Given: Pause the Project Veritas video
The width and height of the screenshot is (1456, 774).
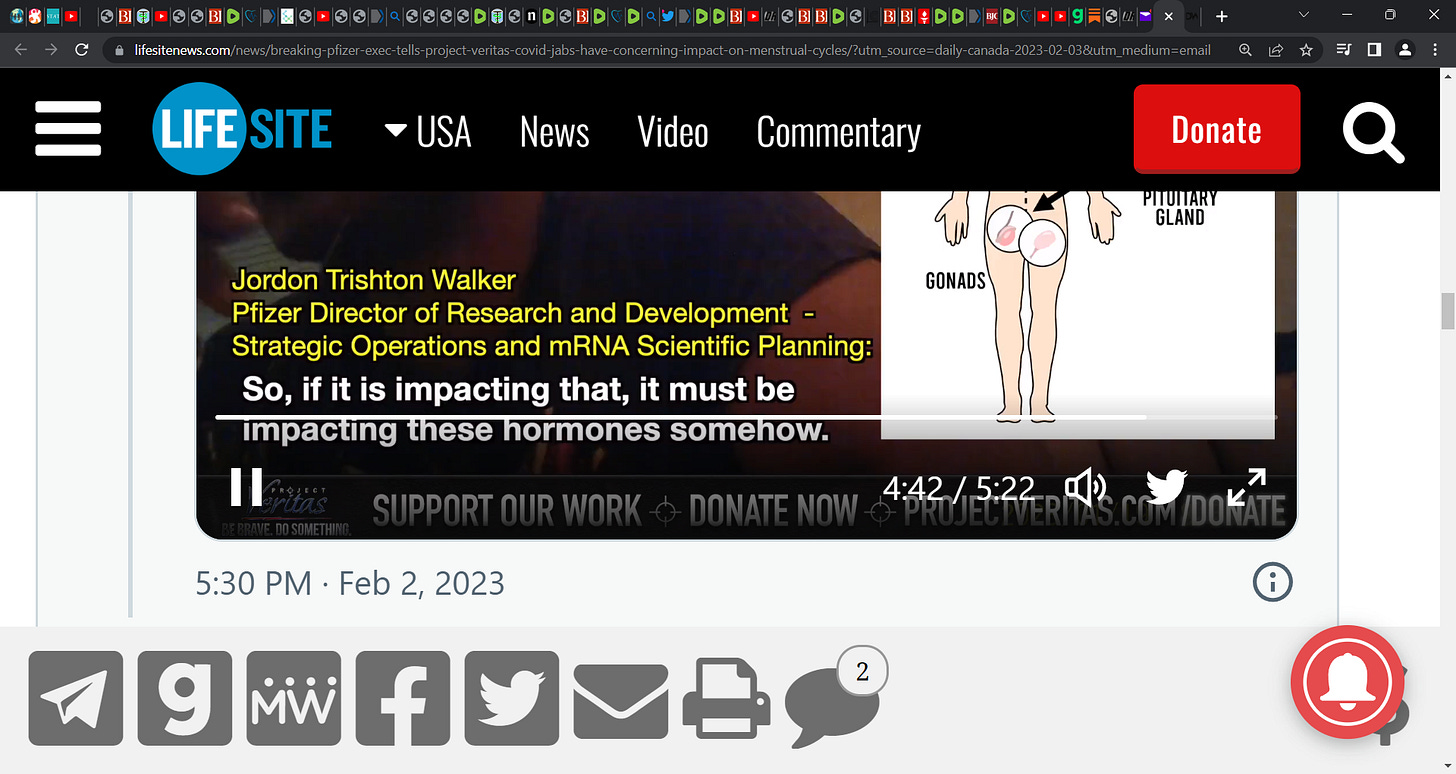Looking at the screenshot, I should (246, 487).
